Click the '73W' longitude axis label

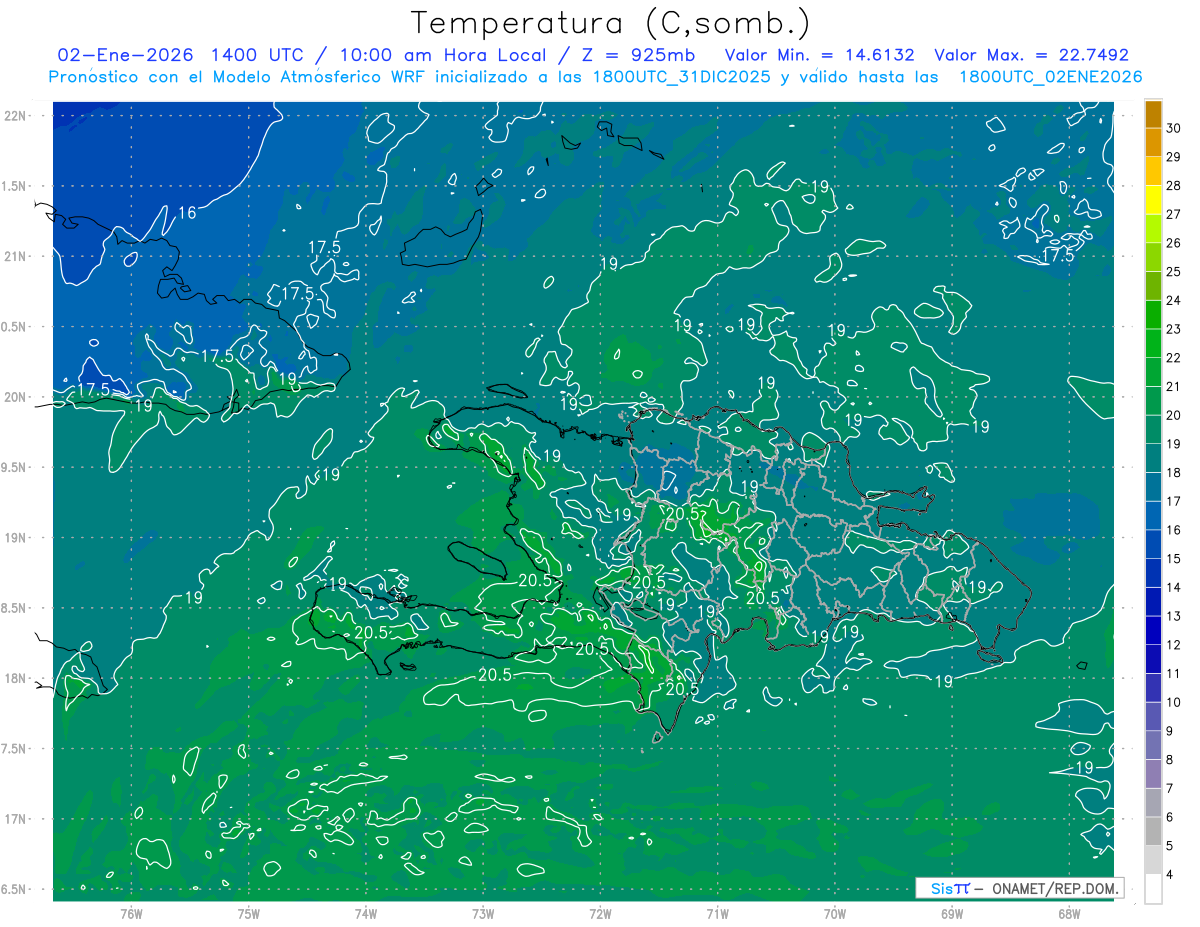pyautogui.click(x=483, y=913)
